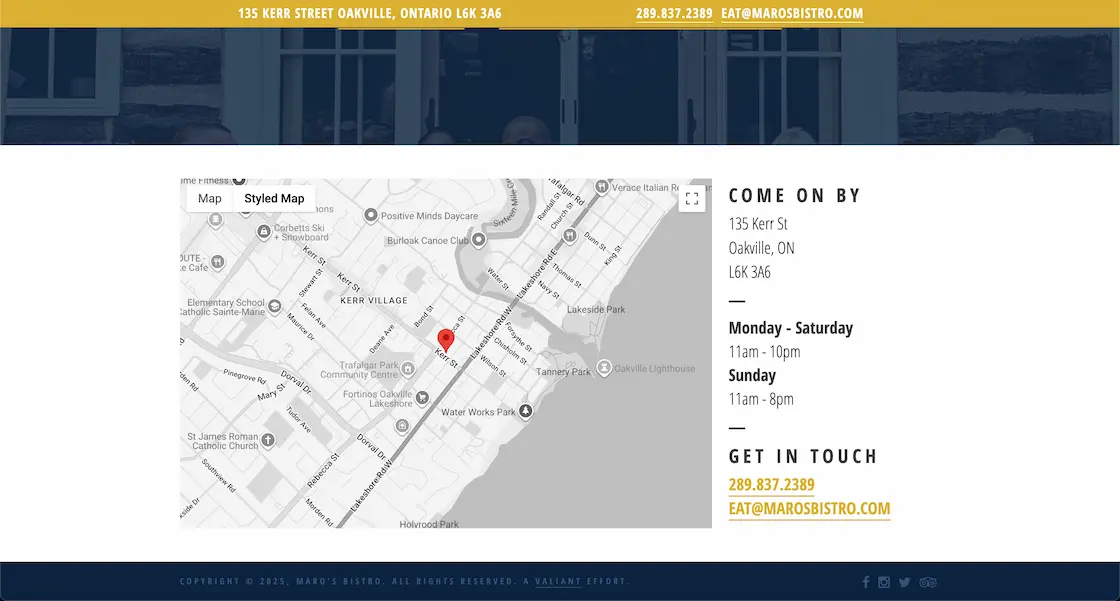
Task: Click the red location marker on Kerr St
Action: tap(446, 340)
